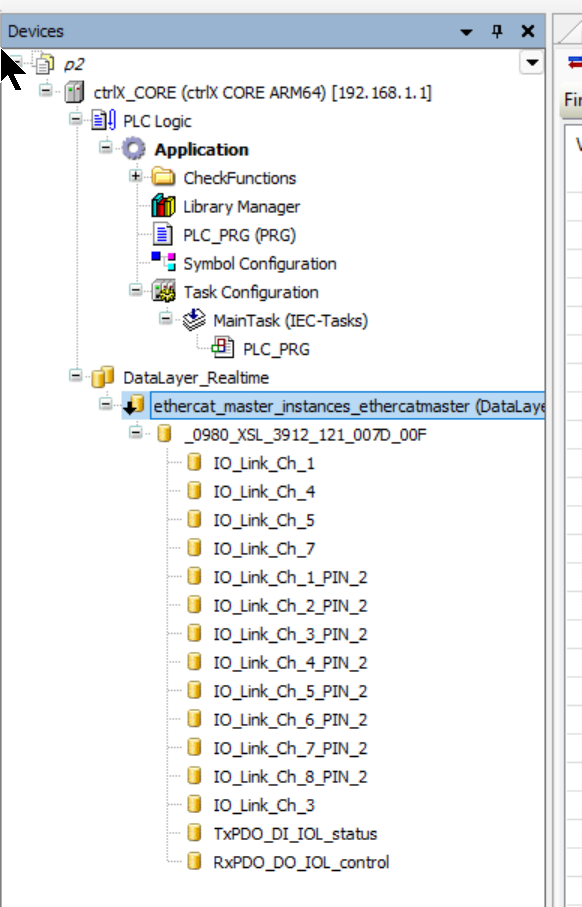This screenshot has width=582, height=907.
Task: Select _0980_XSL_3912_121_007D_00F entry
Action: click(x=305, y=434)
